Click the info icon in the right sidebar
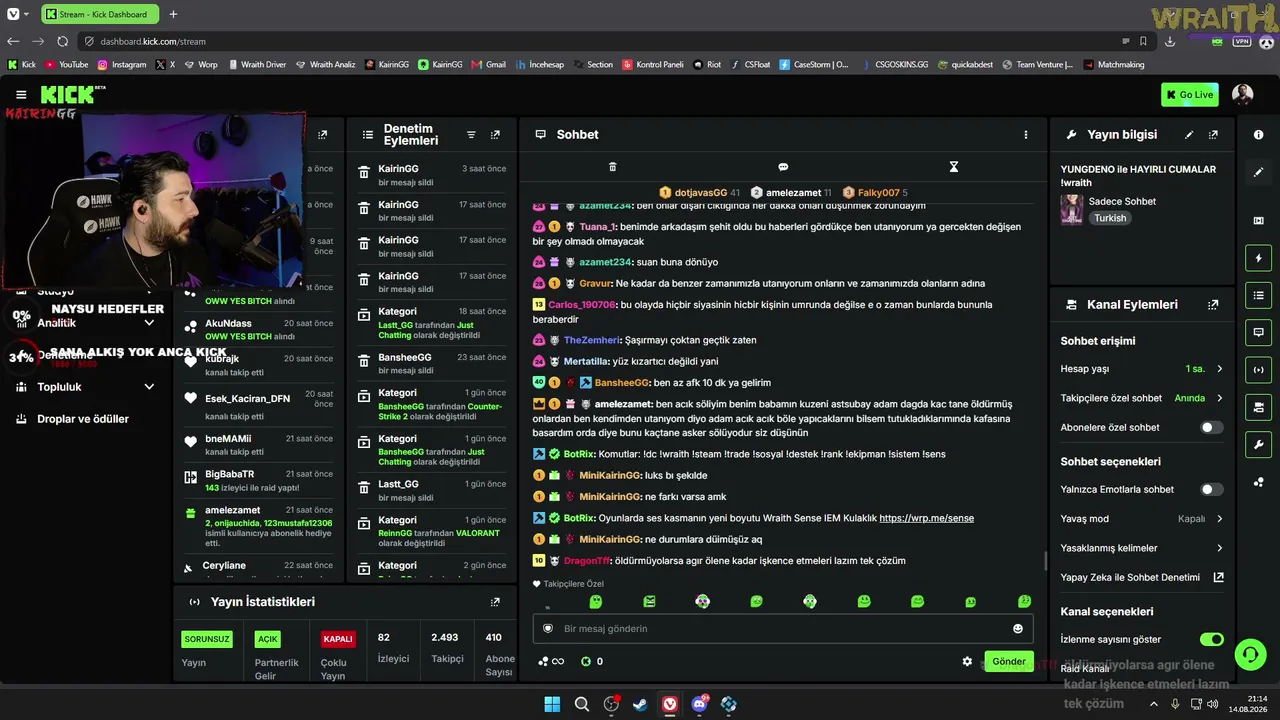The width and height of the screenshot is (1280, 720). [1258, 135]
